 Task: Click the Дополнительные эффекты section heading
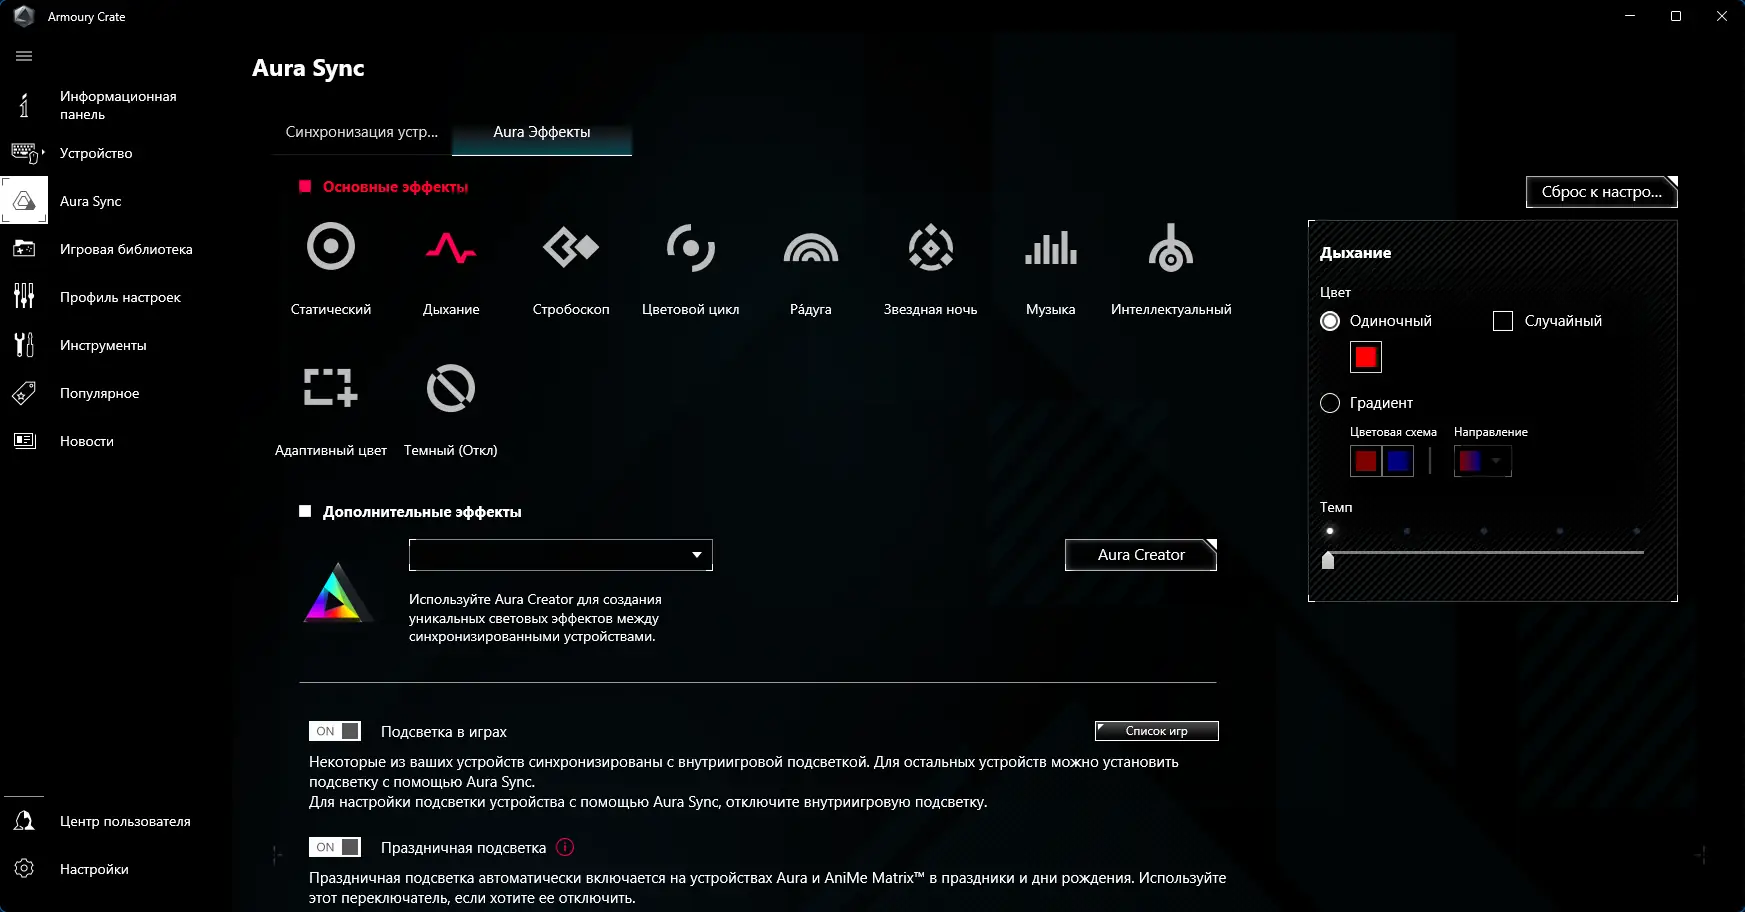422,512
